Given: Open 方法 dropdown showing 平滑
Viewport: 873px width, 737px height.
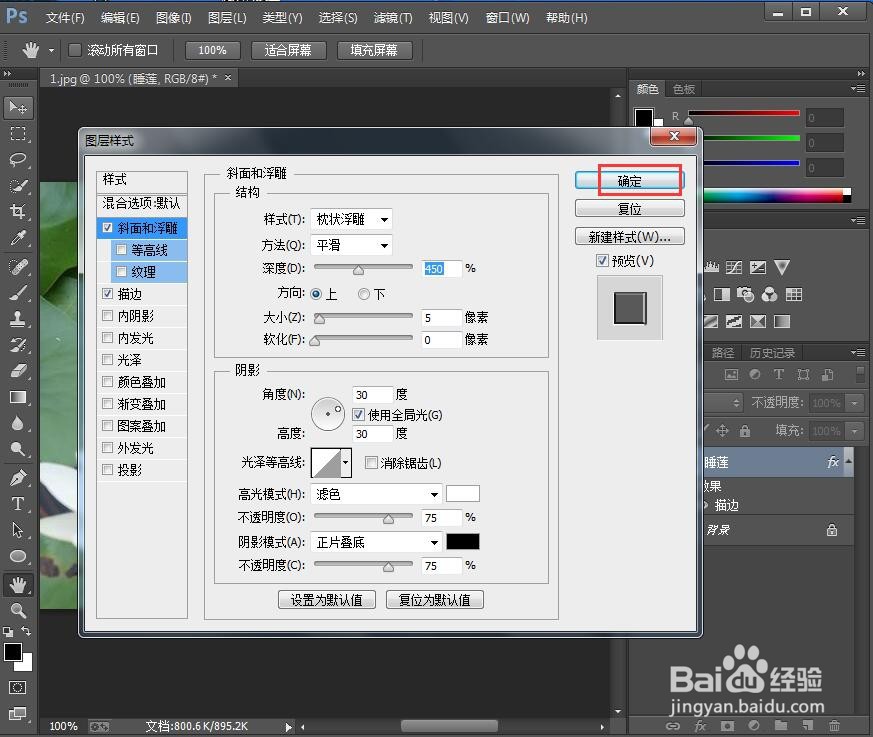Looking at the screenshot, I should (x=351, y=245).
